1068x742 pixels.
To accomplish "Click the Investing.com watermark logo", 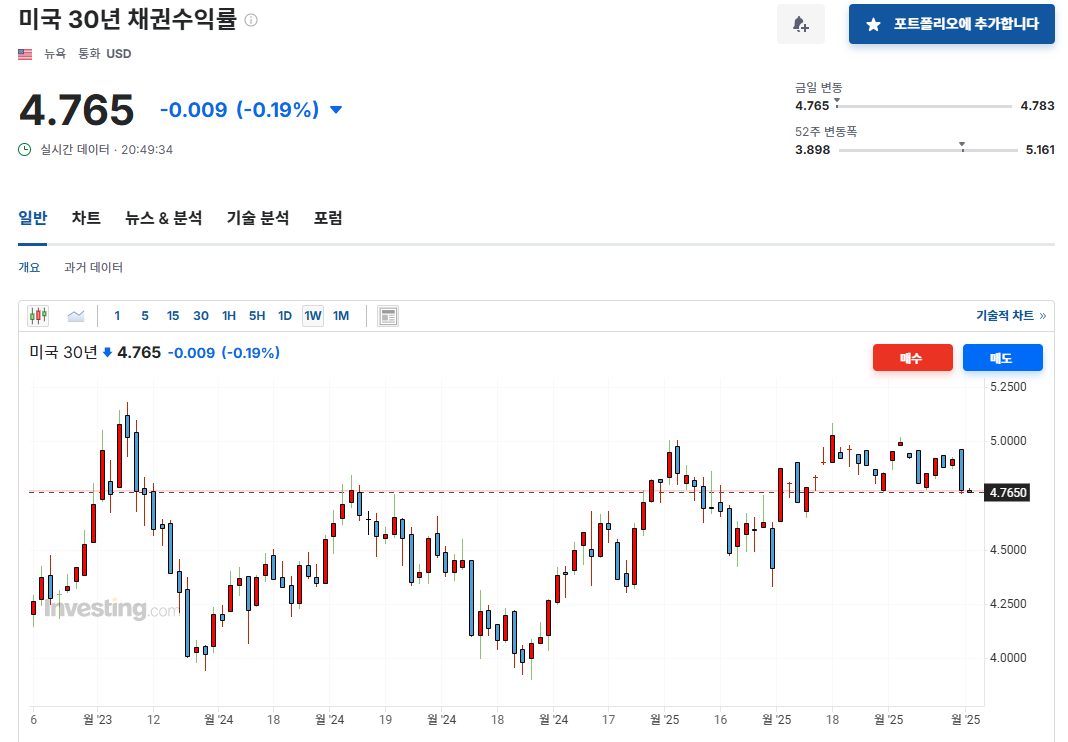I will (x=110, y=608).
